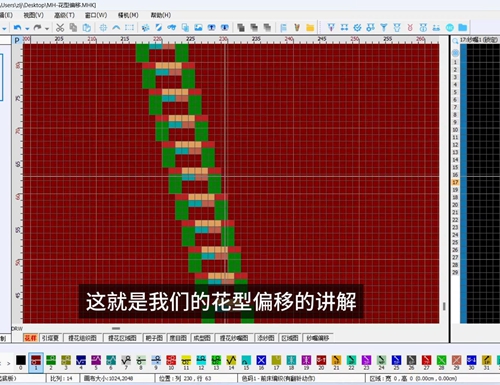Select the crosshair target tool
This screenshot has width=500, height=385.
(103, 28)
